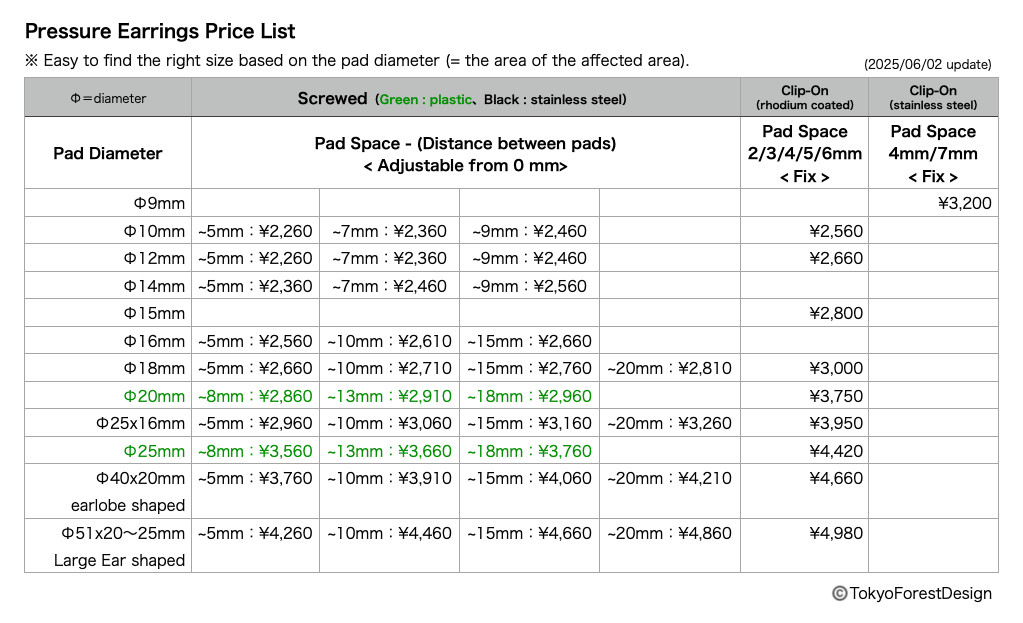Click green '~8mm : ¥2,860' cell

255,396
